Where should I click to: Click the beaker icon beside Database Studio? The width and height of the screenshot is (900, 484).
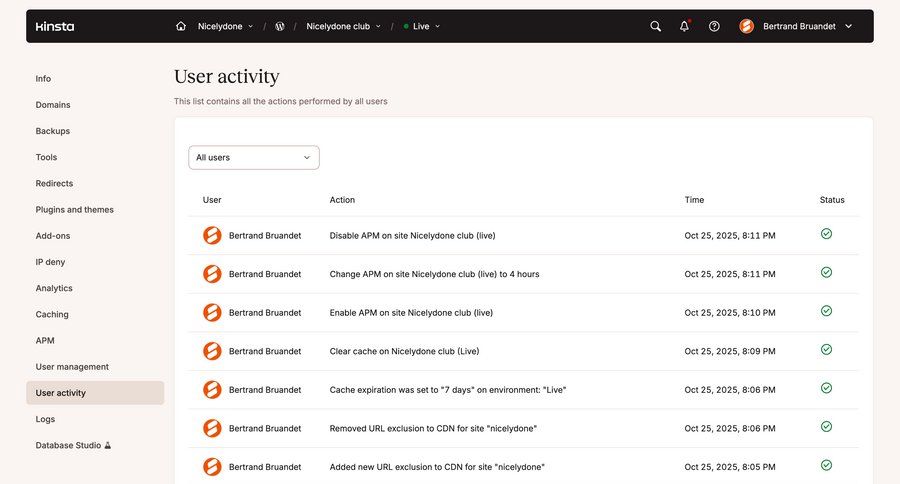(107, 445)
